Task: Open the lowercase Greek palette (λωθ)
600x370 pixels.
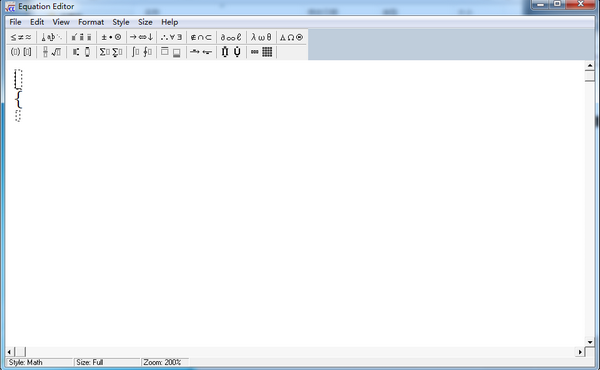Action: 261,37
